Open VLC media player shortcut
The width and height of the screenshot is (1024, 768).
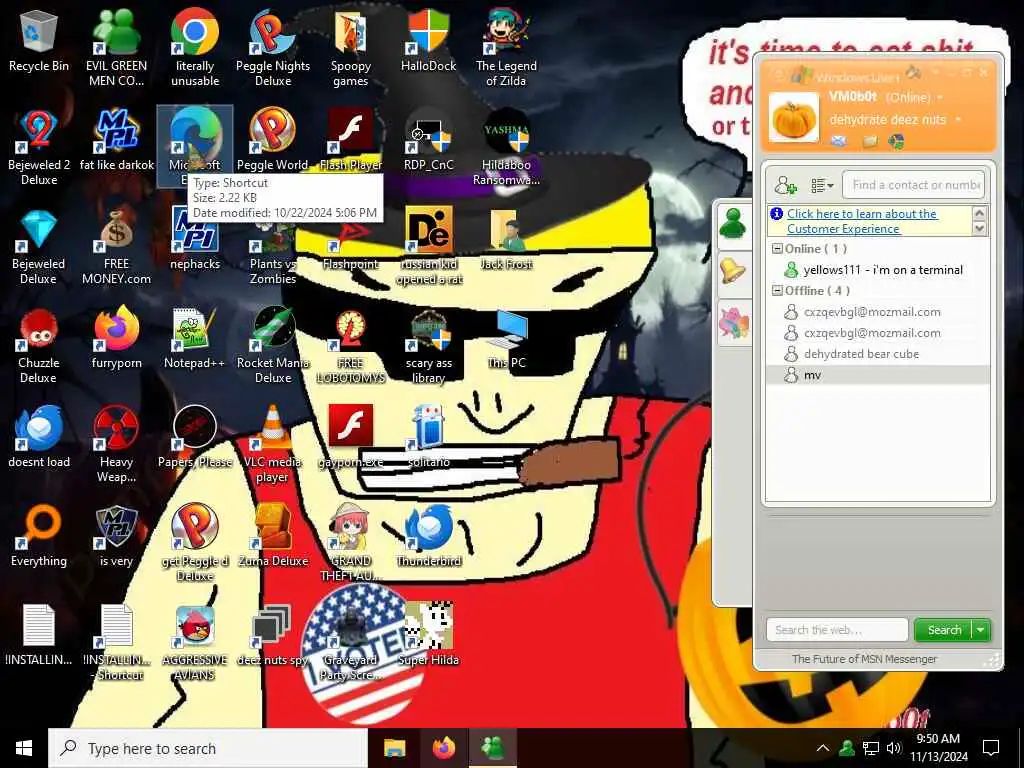(272, 445)
